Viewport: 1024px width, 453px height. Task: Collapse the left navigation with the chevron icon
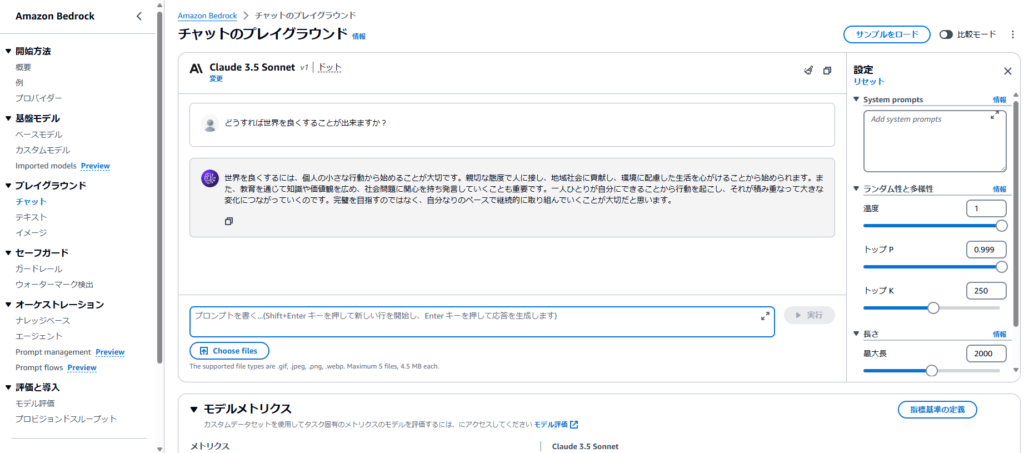click(139, 16)
